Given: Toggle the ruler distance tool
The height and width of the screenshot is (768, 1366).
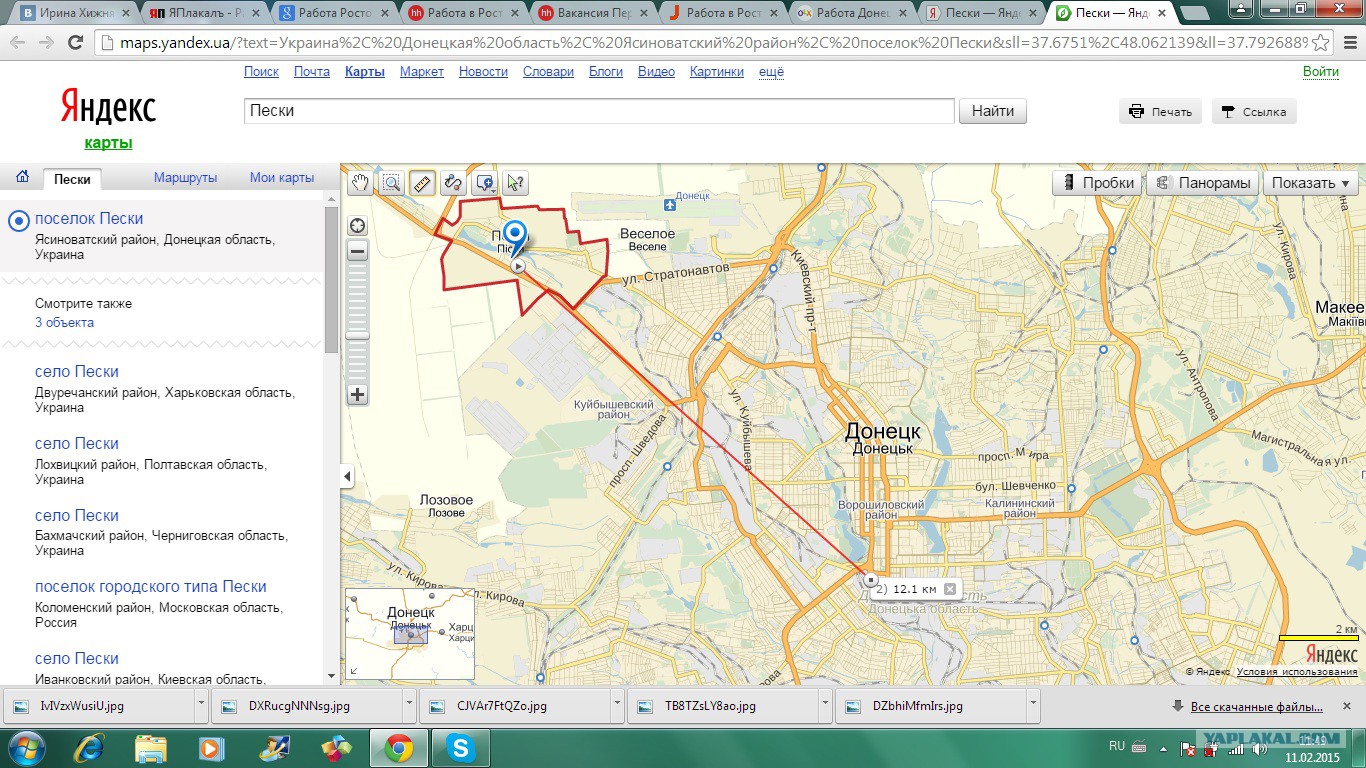Looking at the screenshot, I should [422, 183].
